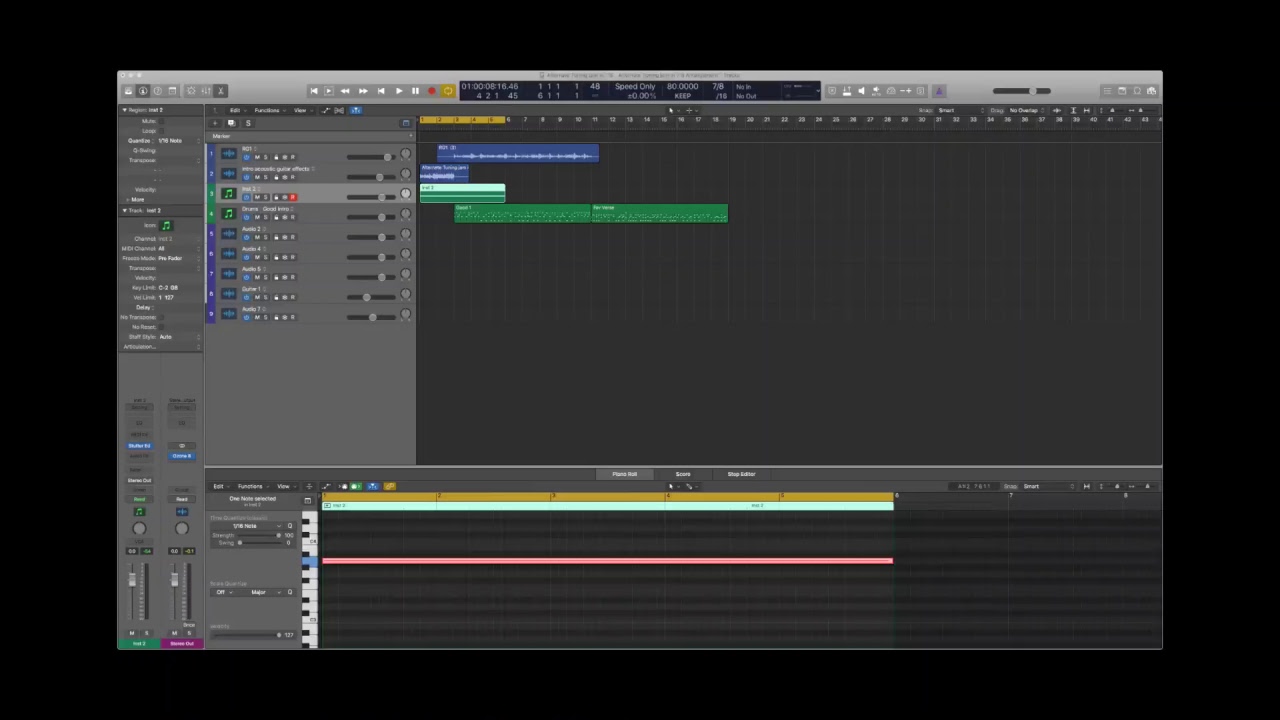
Task: Click Duplicate Track button beside plus
Action: (x=231, y=123)
